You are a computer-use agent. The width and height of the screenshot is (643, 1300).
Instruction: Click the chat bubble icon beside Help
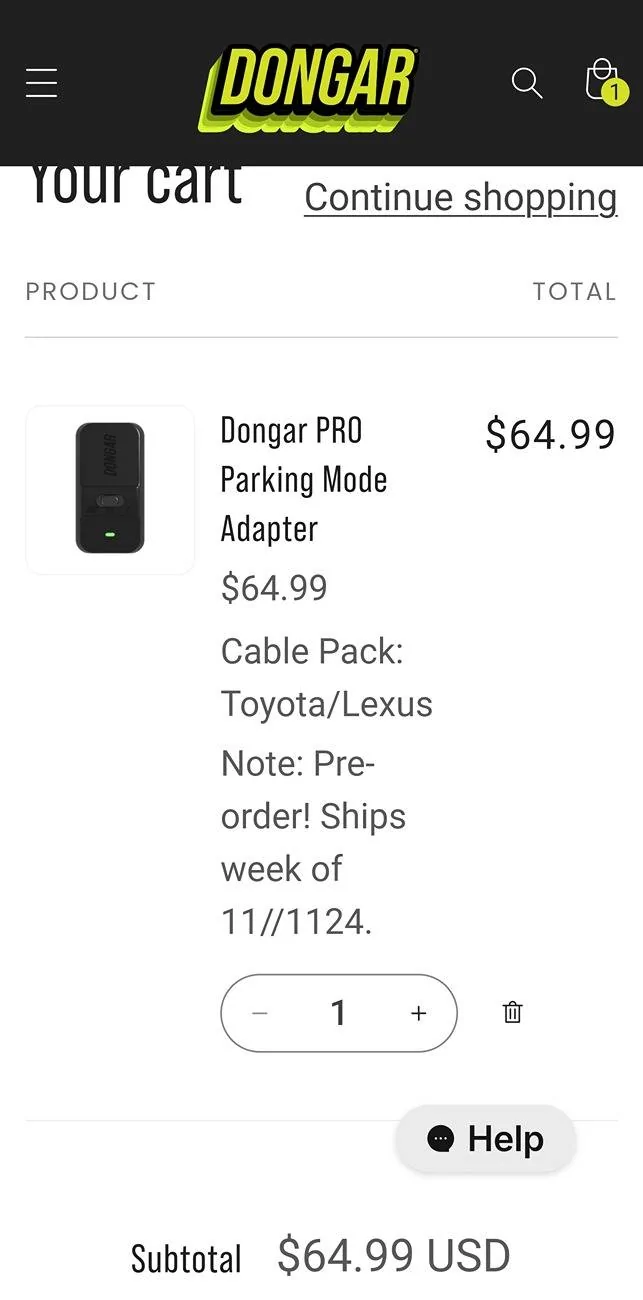point(440,1139)
